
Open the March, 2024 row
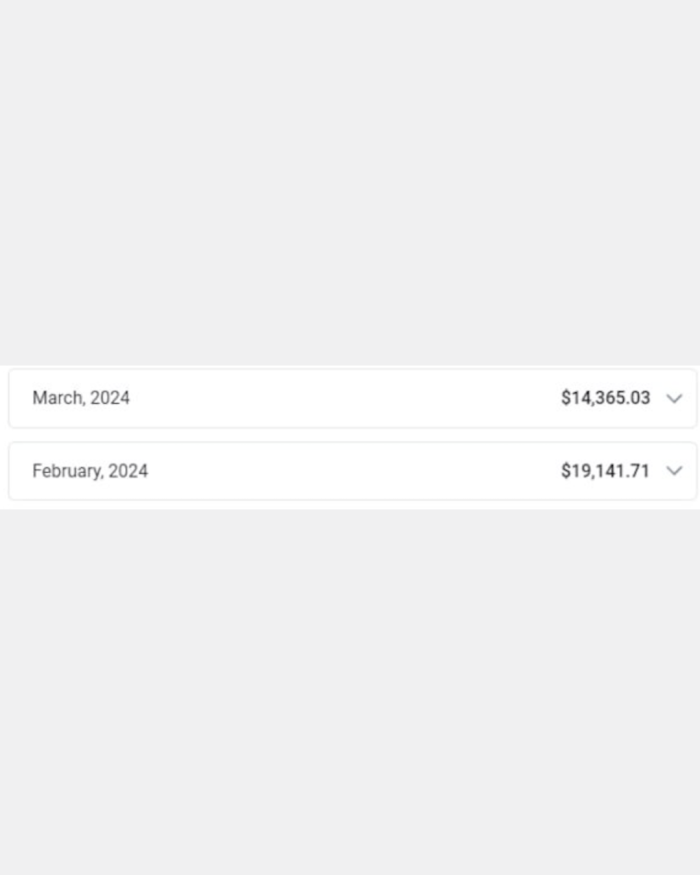(352, 398)
